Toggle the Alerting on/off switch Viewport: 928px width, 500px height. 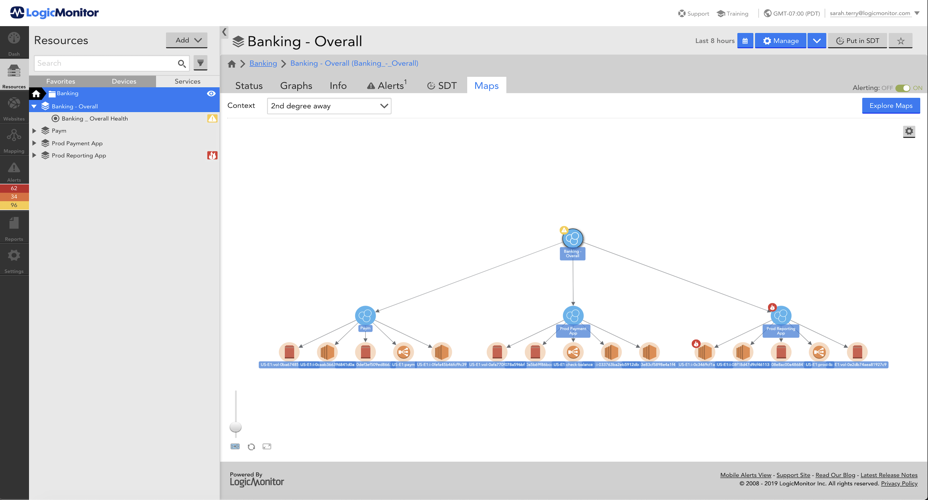(903, 88)
